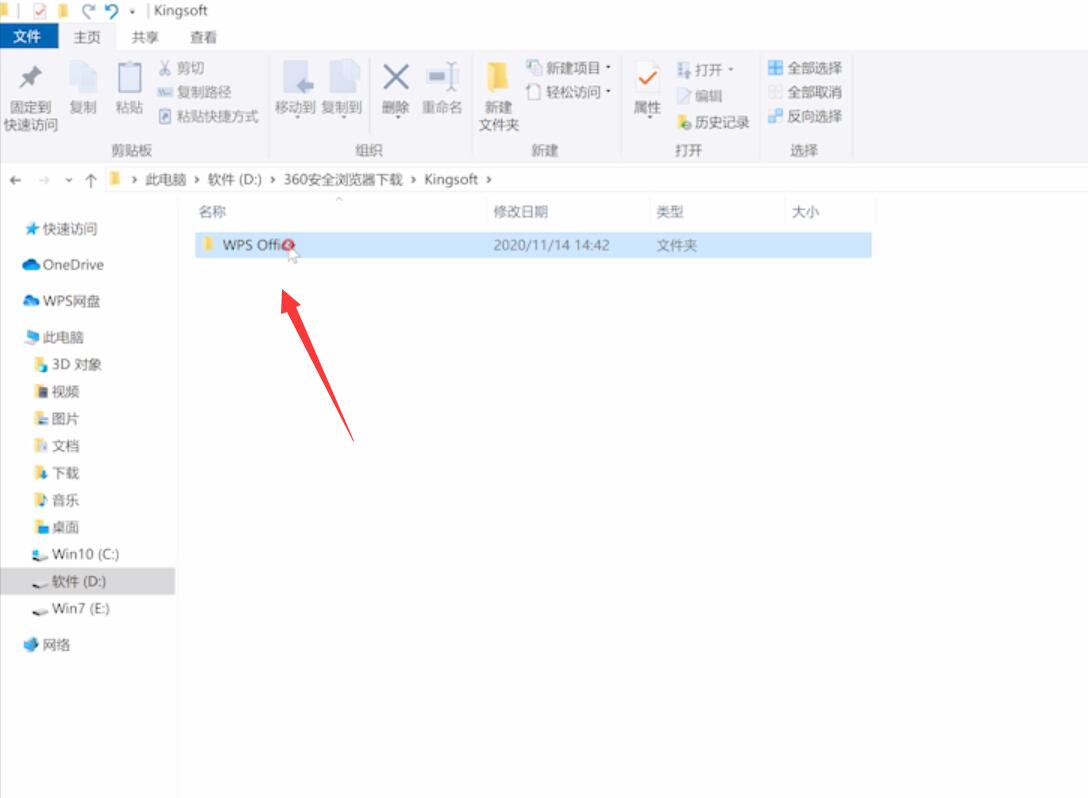Select the WPS Office folder row
The image size is (1088, 798).
coord(533,245)
